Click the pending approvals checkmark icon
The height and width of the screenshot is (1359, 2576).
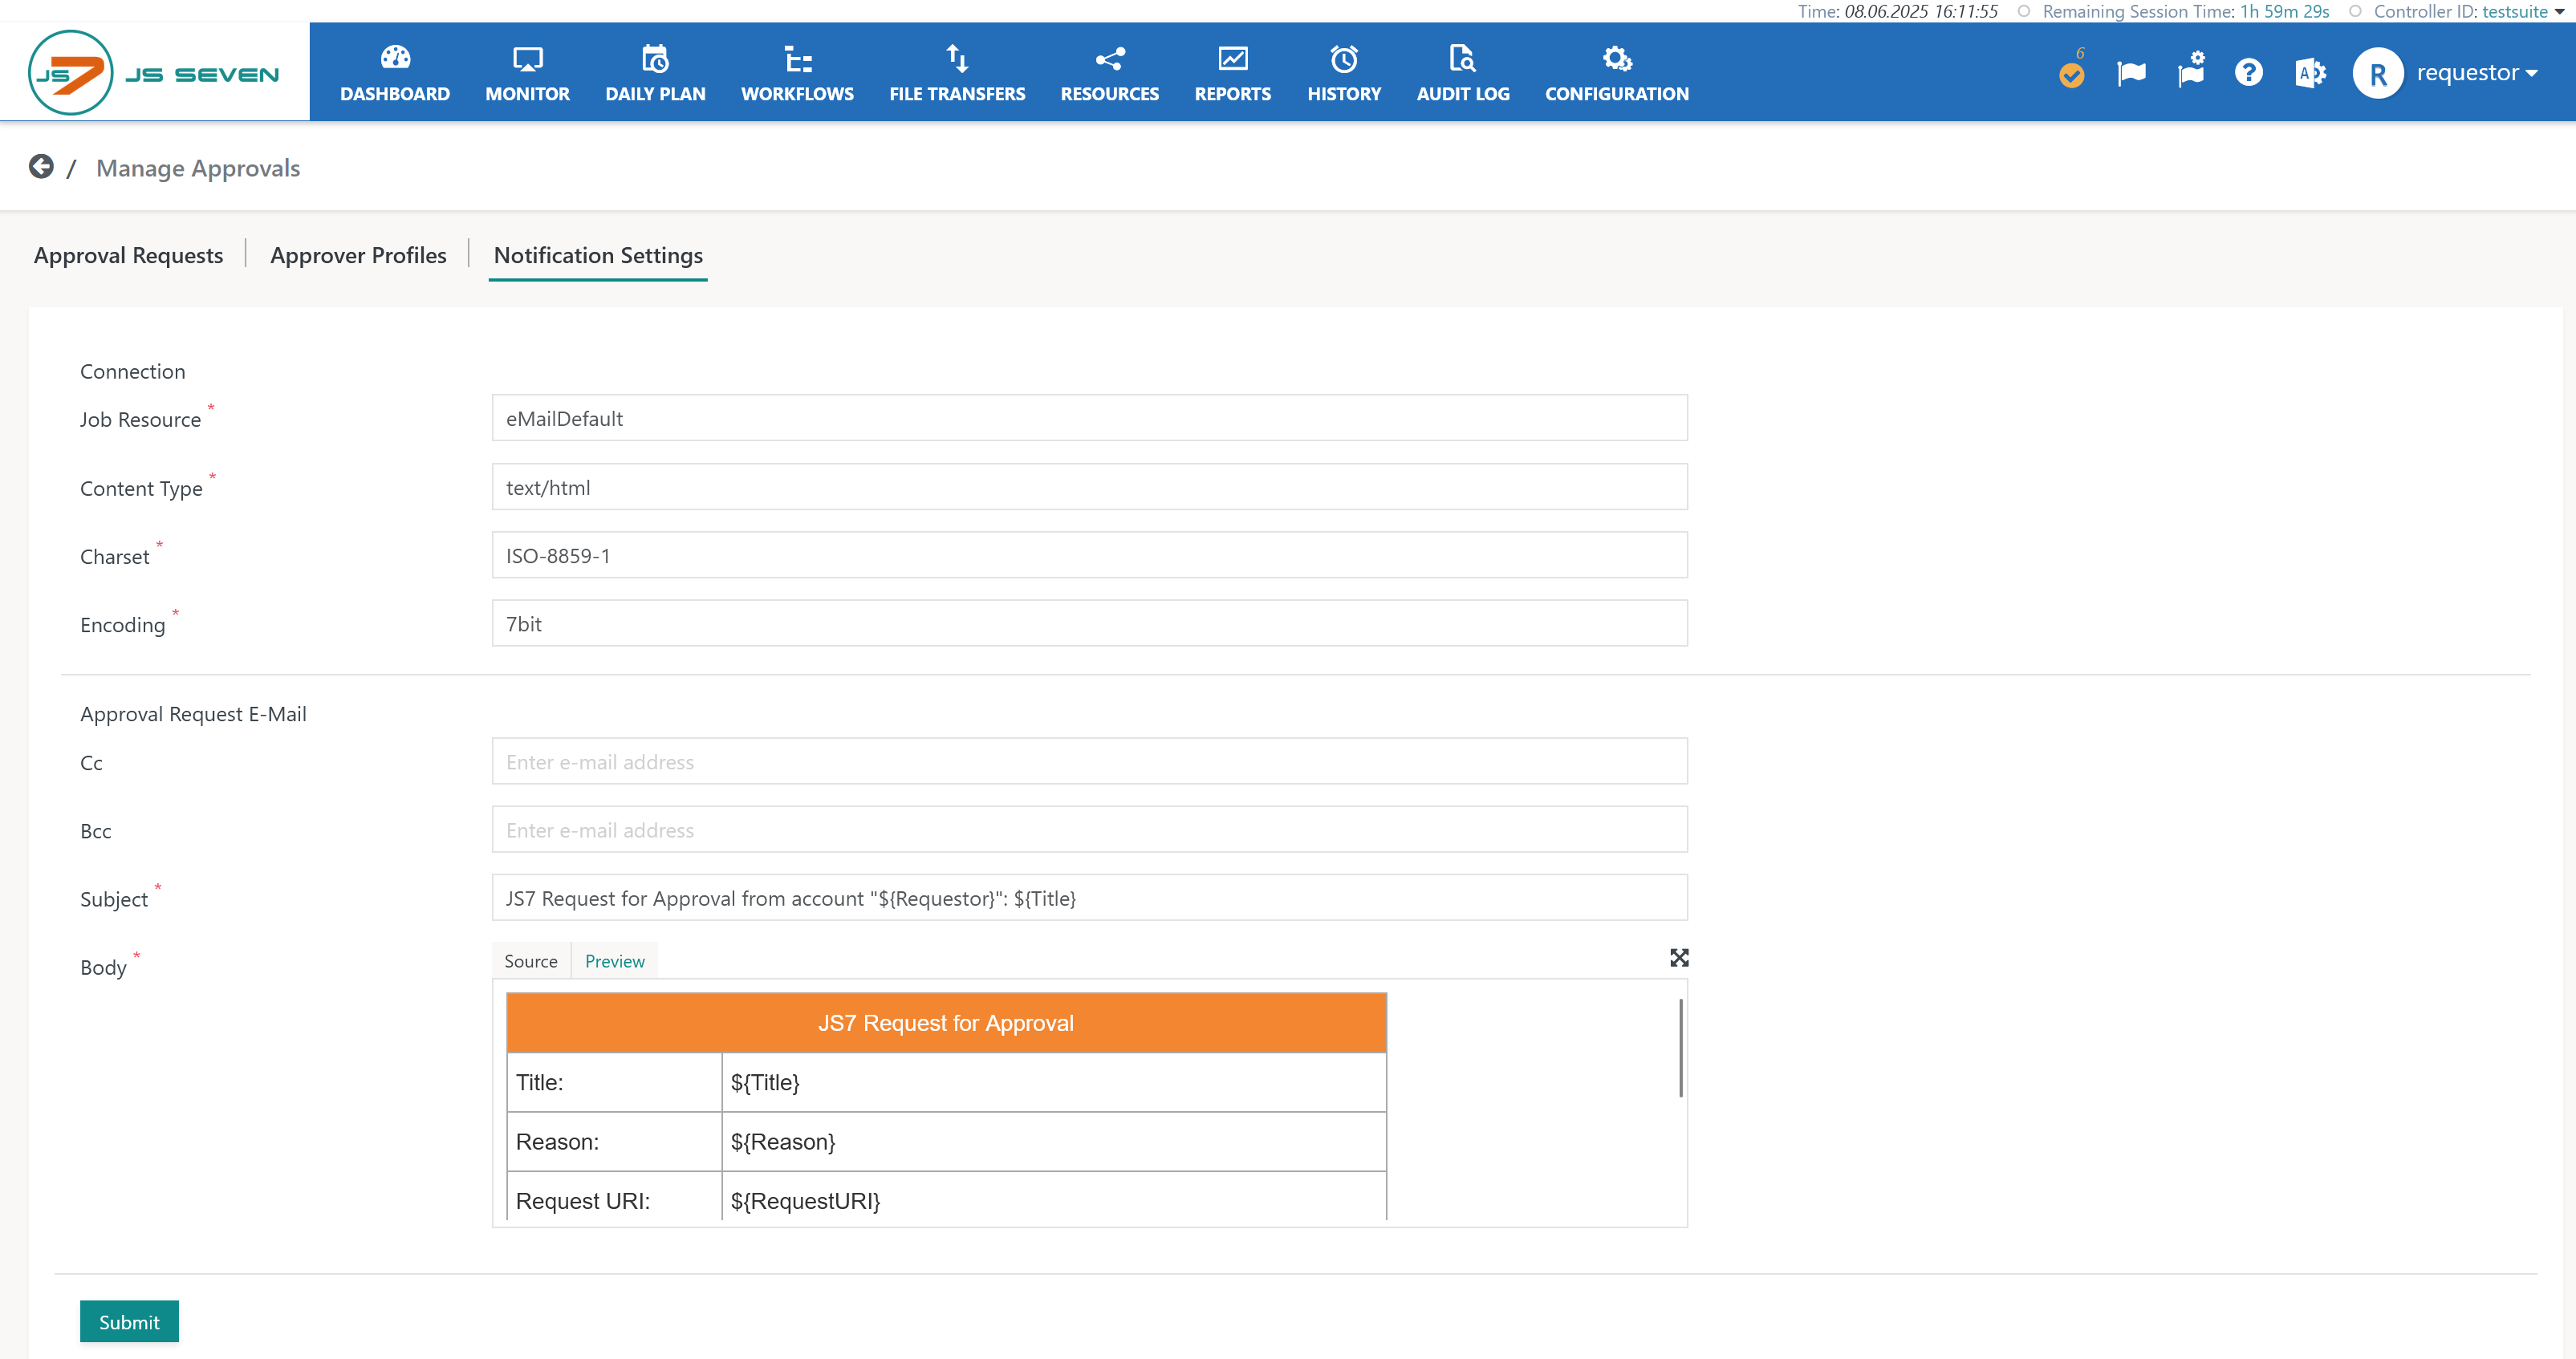(x=2071, y=75)
